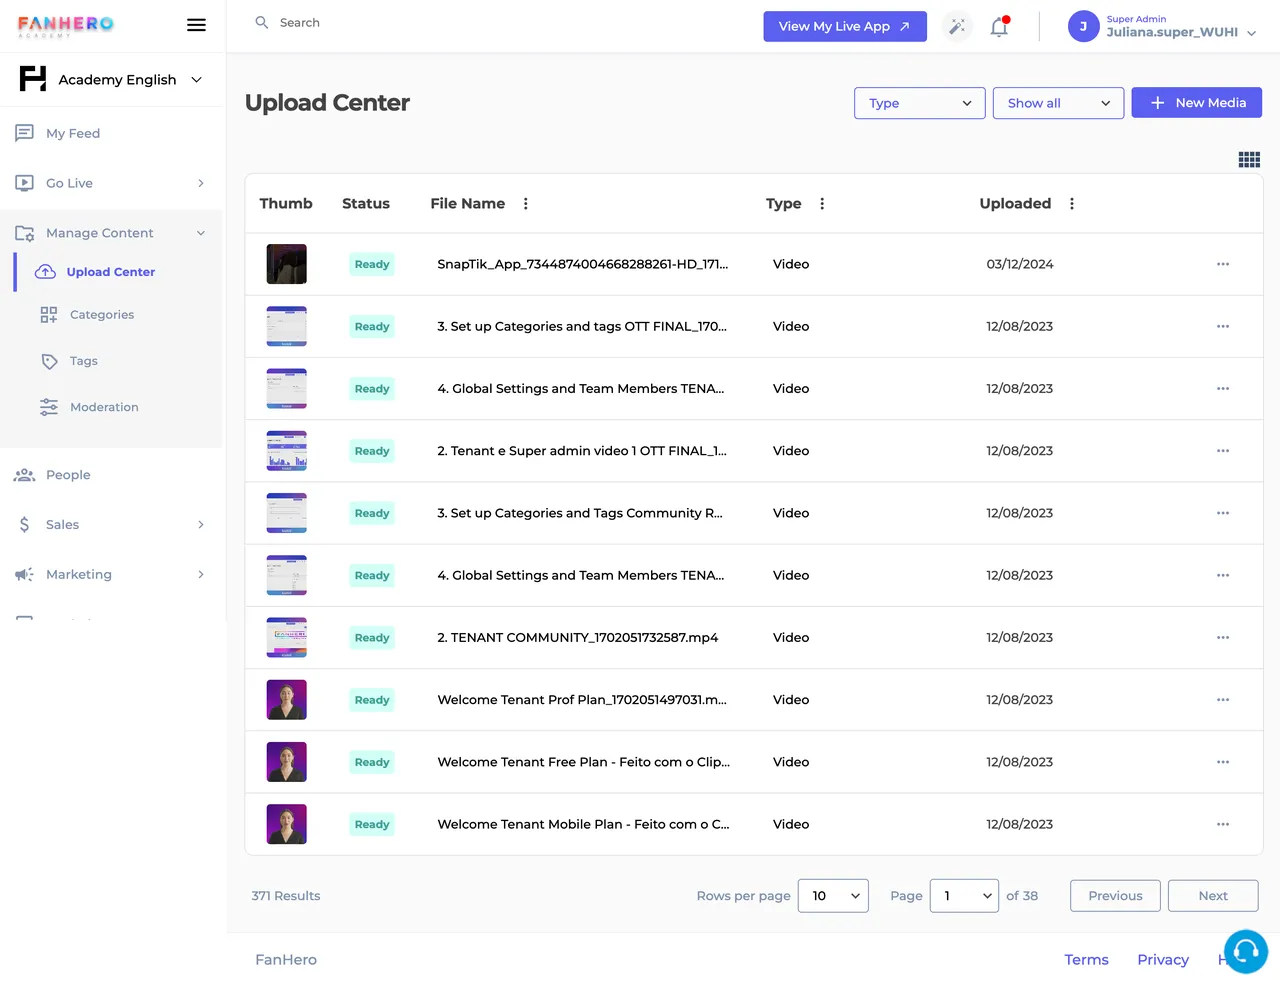Click the FanHero Academy logo
1280x986 pixels.
click(66, 26)
